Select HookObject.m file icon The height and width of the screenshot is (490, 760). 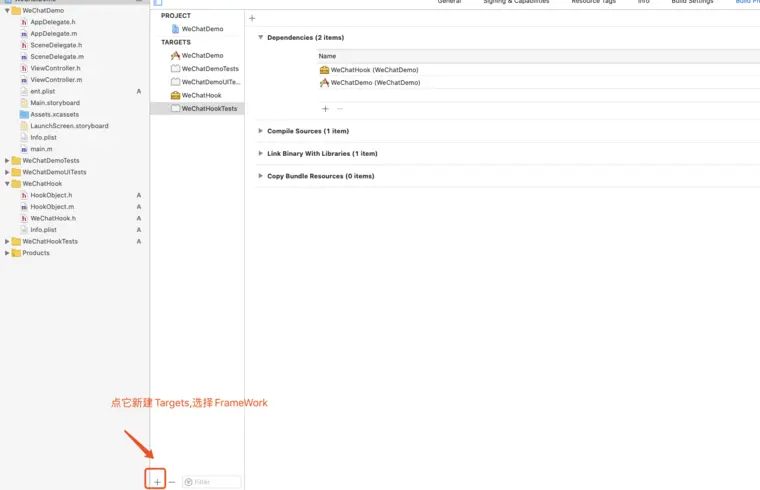click(24, 207)
